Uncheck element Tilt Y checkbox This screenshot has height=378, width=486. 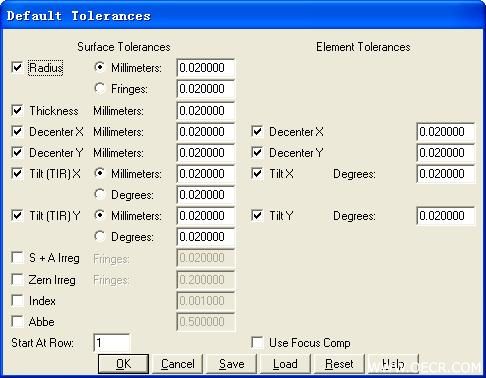coord(257,215)
